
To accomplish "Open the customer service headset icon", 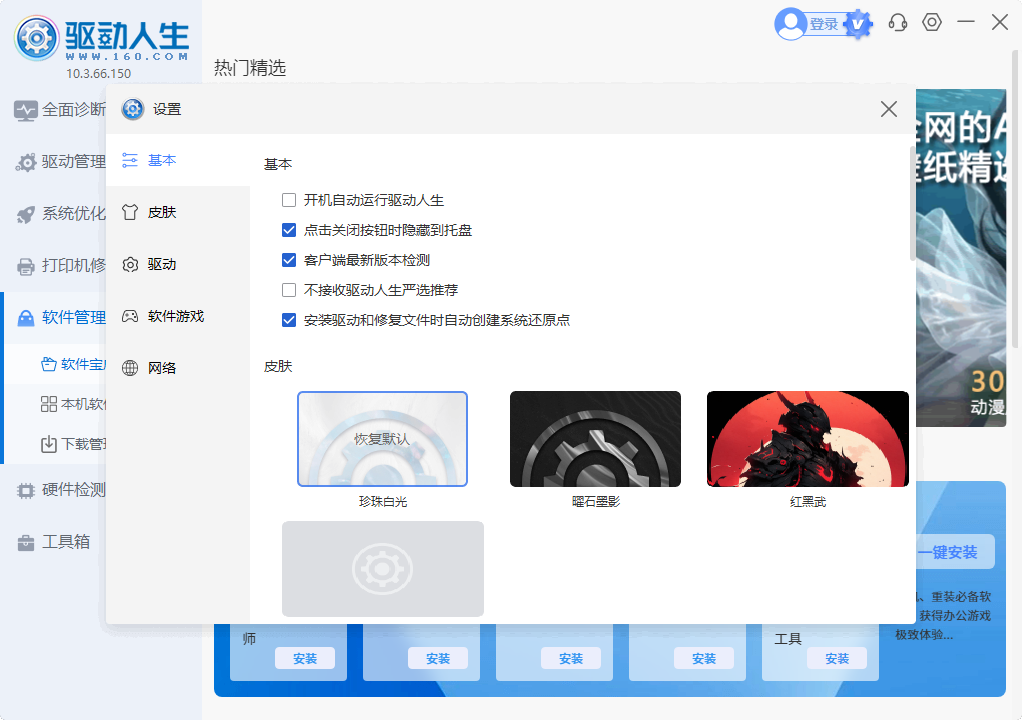I will [x=898, y=23].
